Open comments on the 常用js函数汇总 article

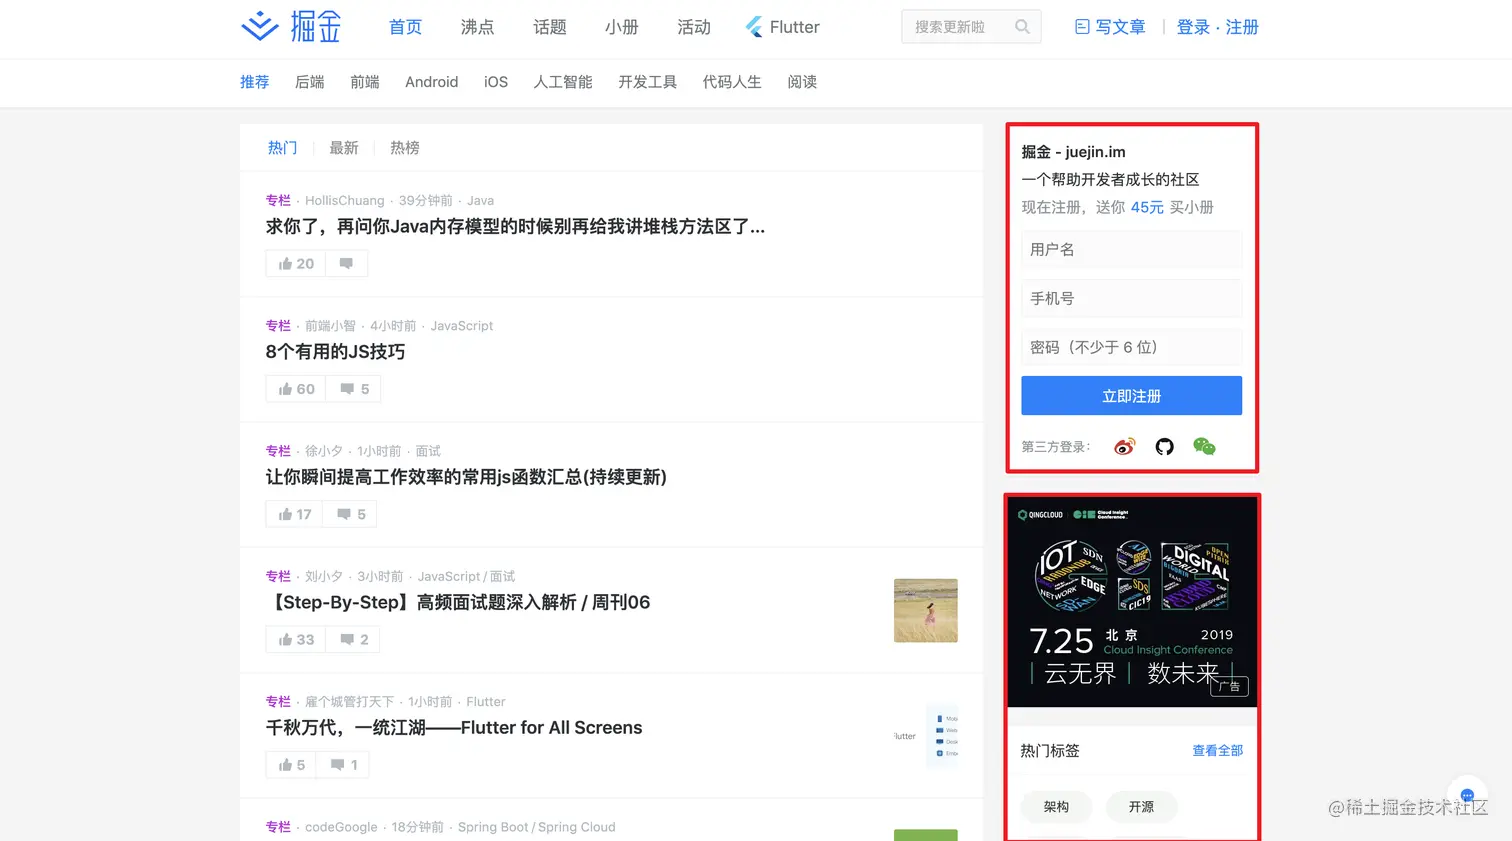point(350,514)
